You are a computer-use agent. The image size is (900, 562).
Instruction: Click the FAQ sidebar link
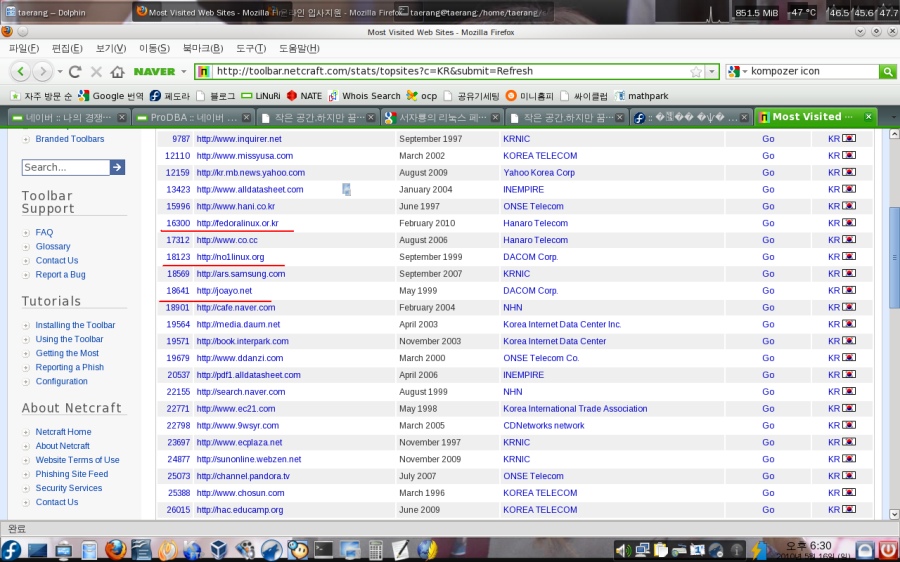[44, 232]
